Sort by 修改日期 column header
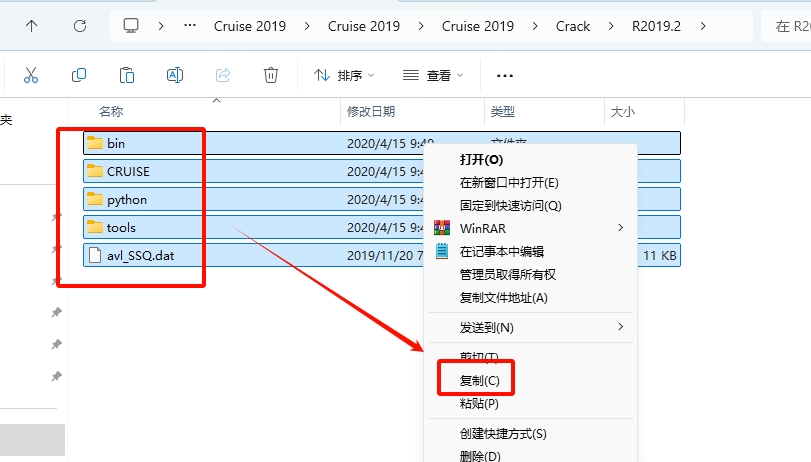 pyautogui.click(x=371, y=111)
